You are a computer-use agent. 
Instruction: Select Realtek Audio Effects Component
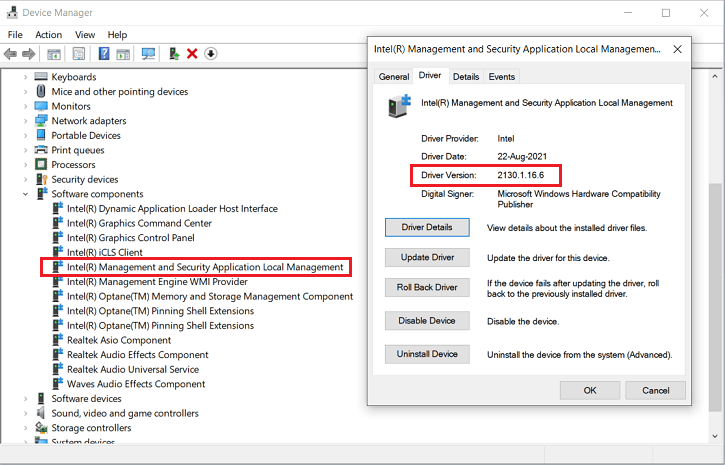[x=138, y=355]
